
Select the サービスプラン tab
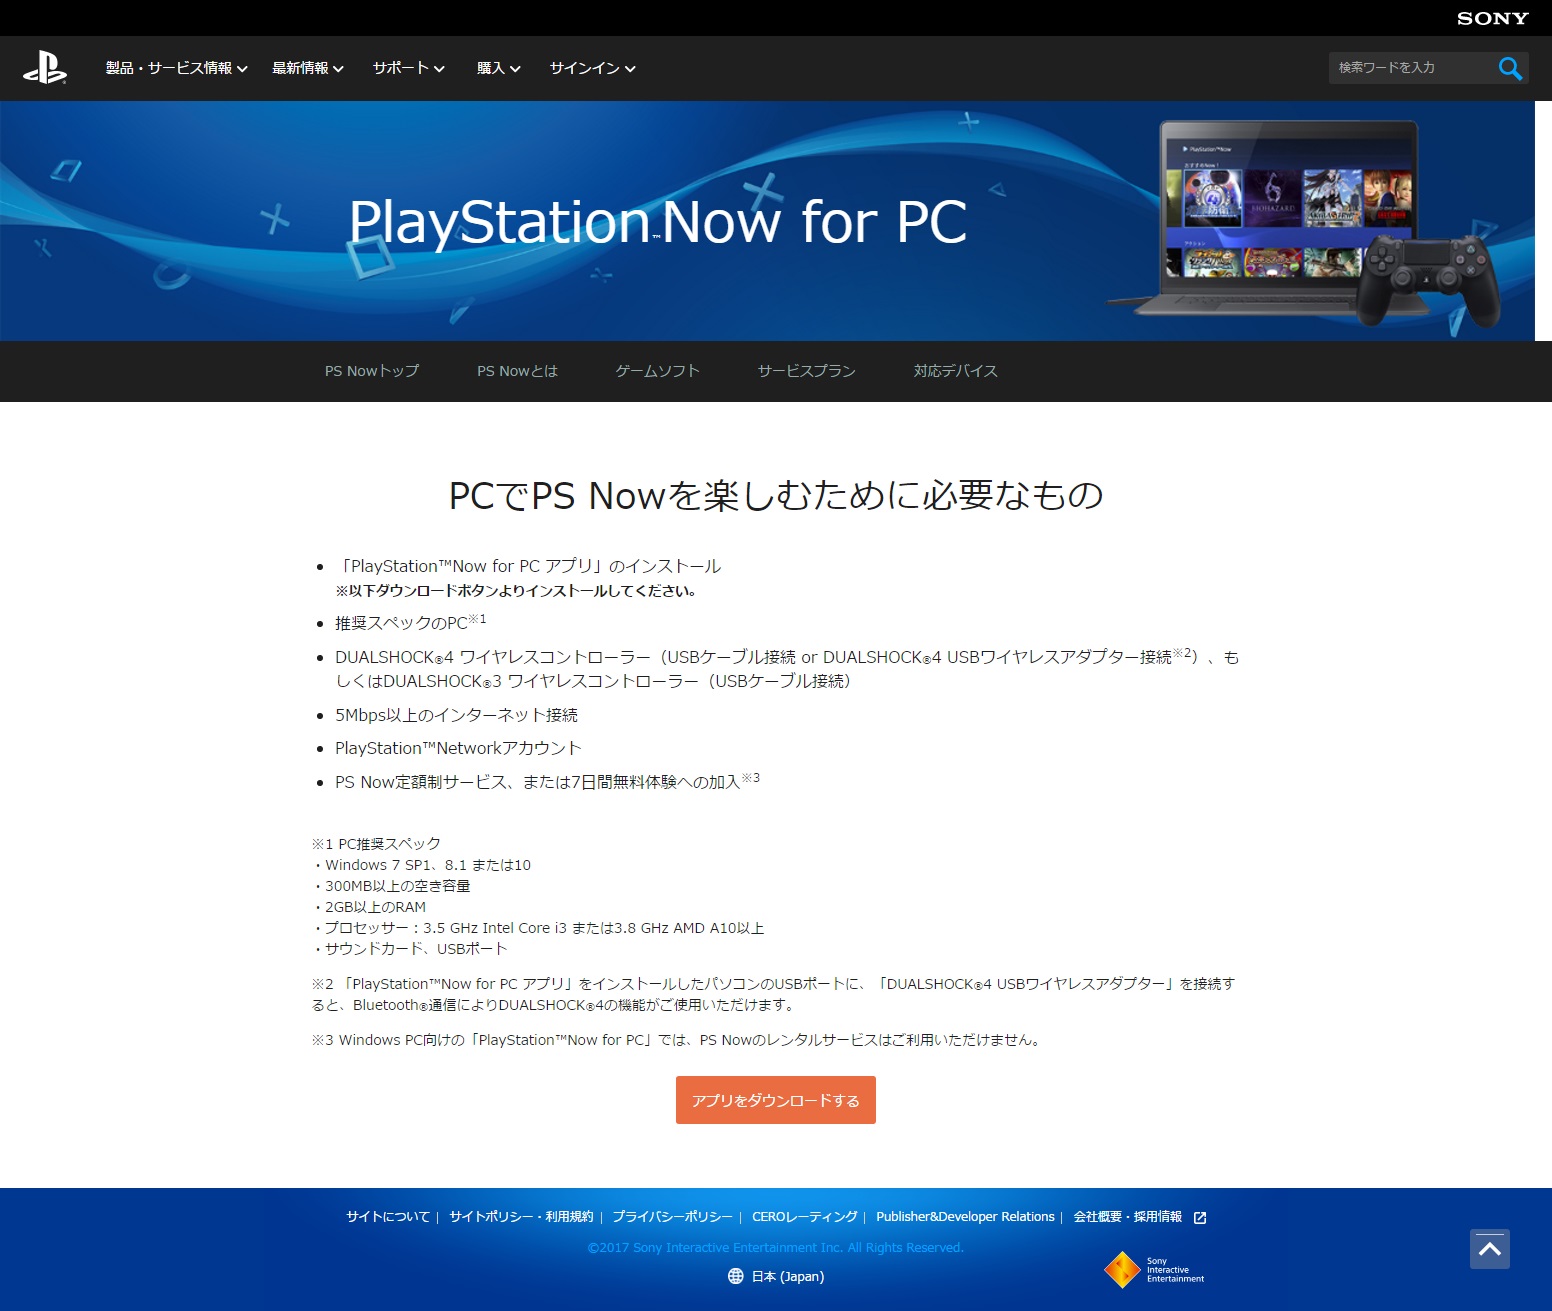(806, 371)
